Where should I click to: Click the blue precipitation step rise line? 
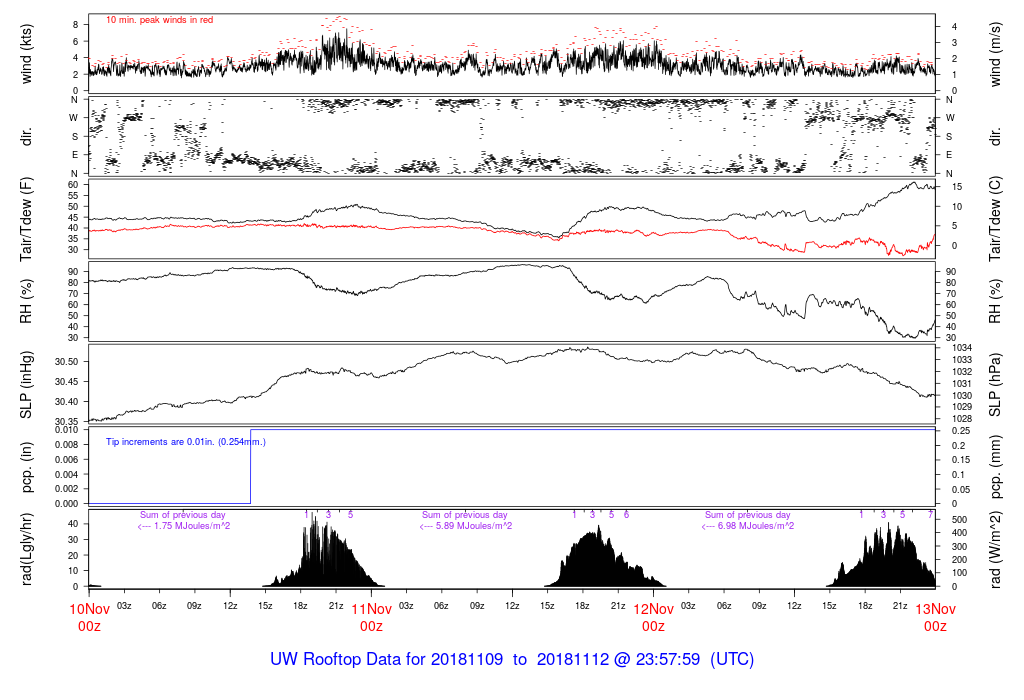(x=251, y=466)
